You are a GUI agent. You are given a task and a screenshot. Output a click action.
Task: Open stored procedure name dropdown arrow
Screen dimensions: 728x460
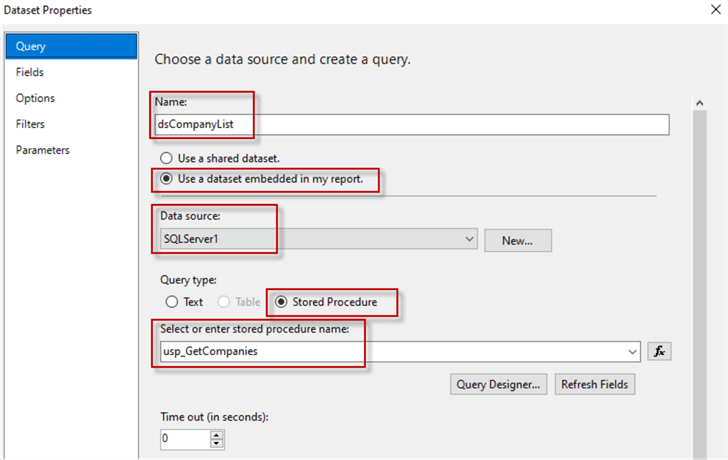click(x=632, y=351)
